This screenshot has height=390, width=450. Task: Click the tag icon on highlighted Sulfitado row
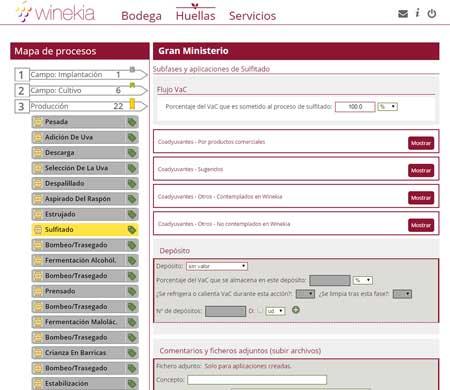click(x=132, y=230)
